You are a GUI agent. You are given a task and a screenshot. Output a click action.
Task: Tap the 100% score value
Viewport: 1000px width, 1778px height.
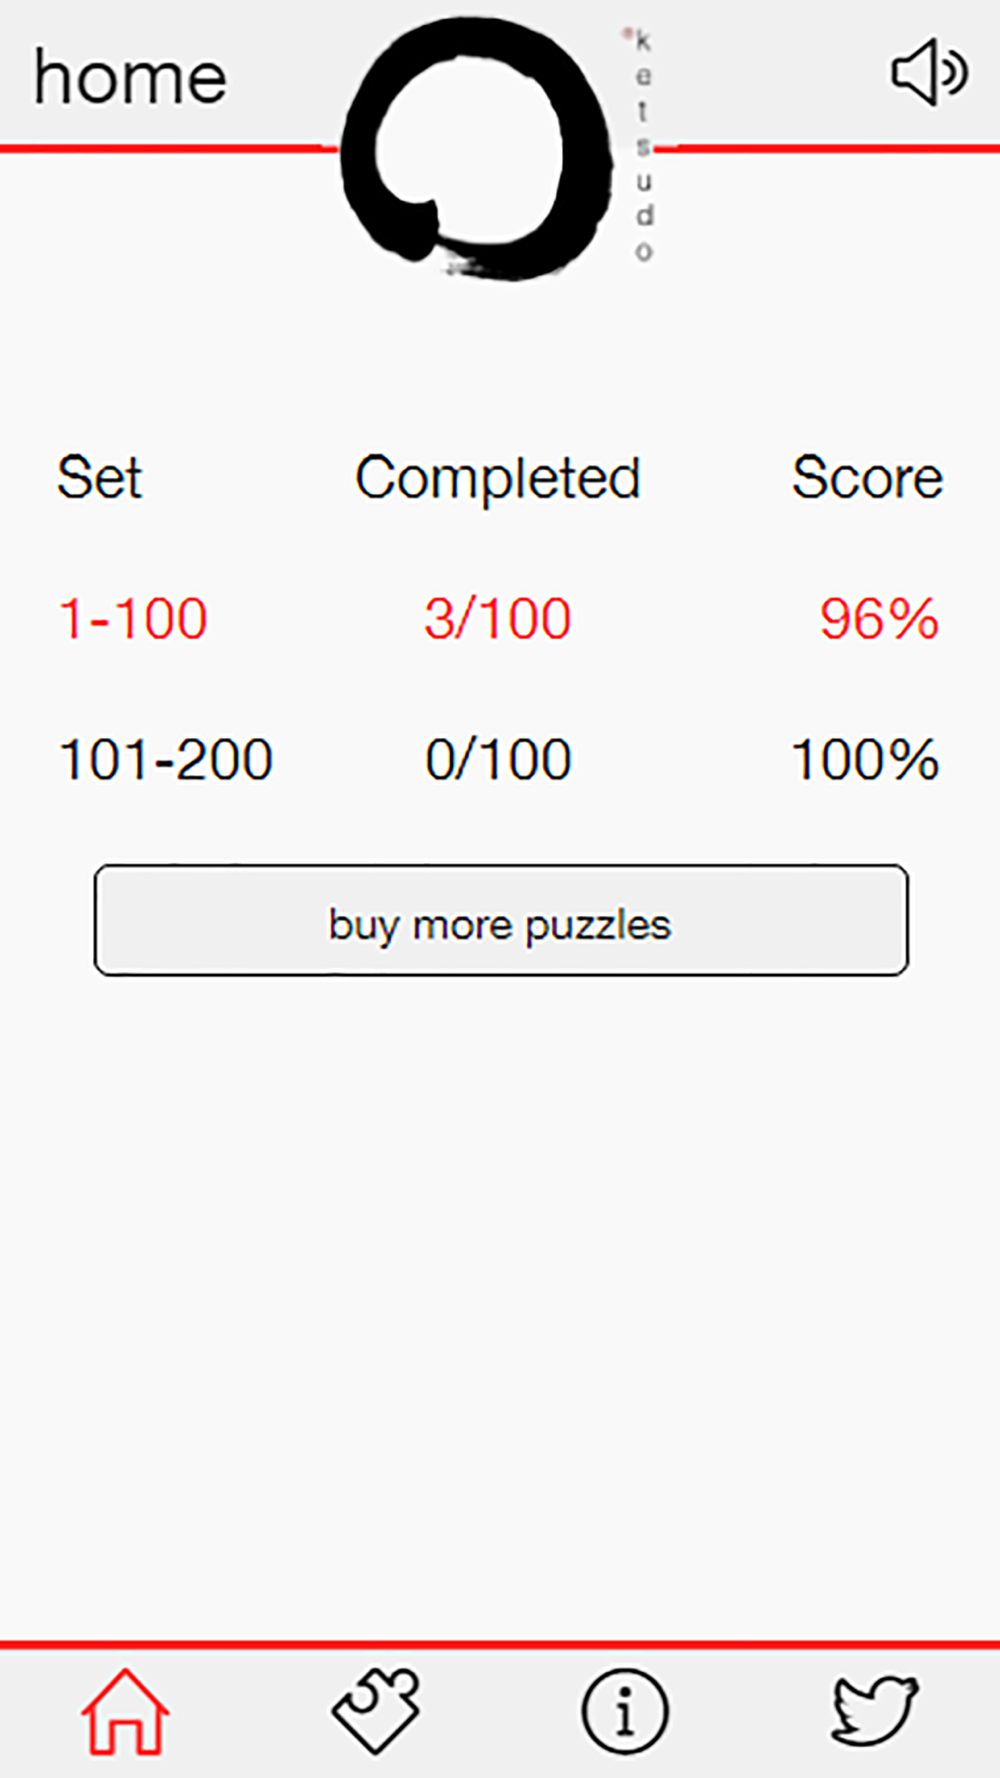coord(865,760)
